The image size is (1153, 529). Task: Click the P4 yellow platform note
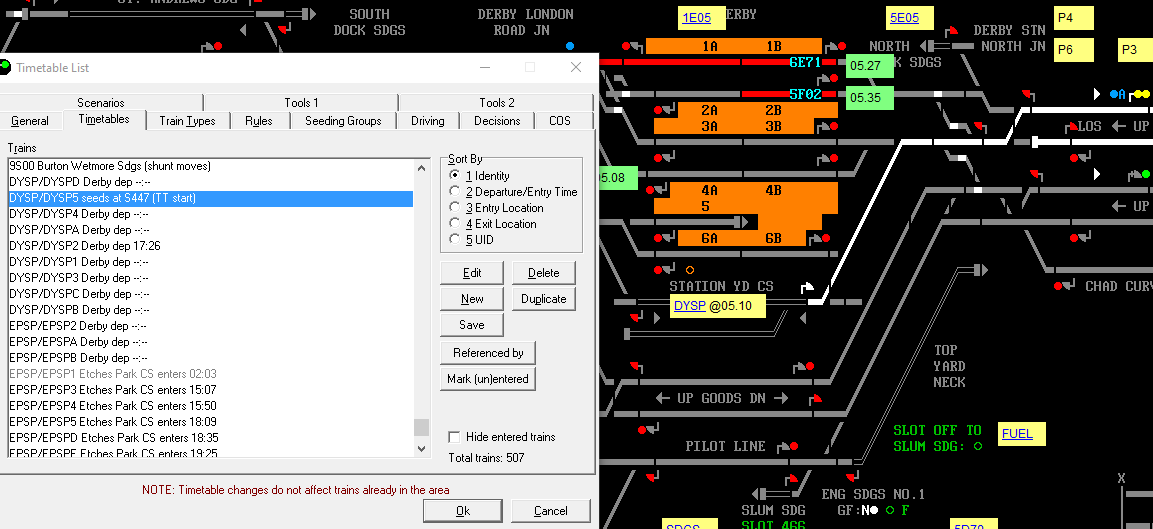1073,18
